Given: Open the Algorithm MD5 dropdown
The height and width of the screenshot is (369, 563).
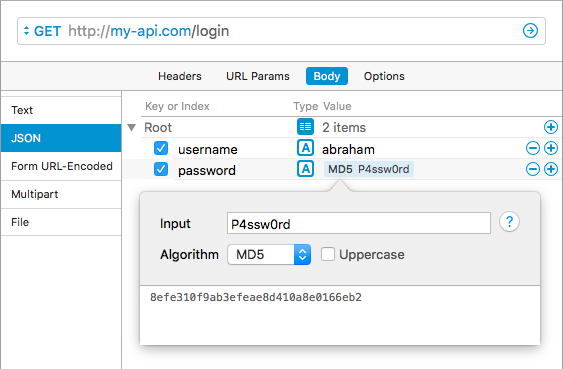Looking at the screenshot, I should (269, 254).
